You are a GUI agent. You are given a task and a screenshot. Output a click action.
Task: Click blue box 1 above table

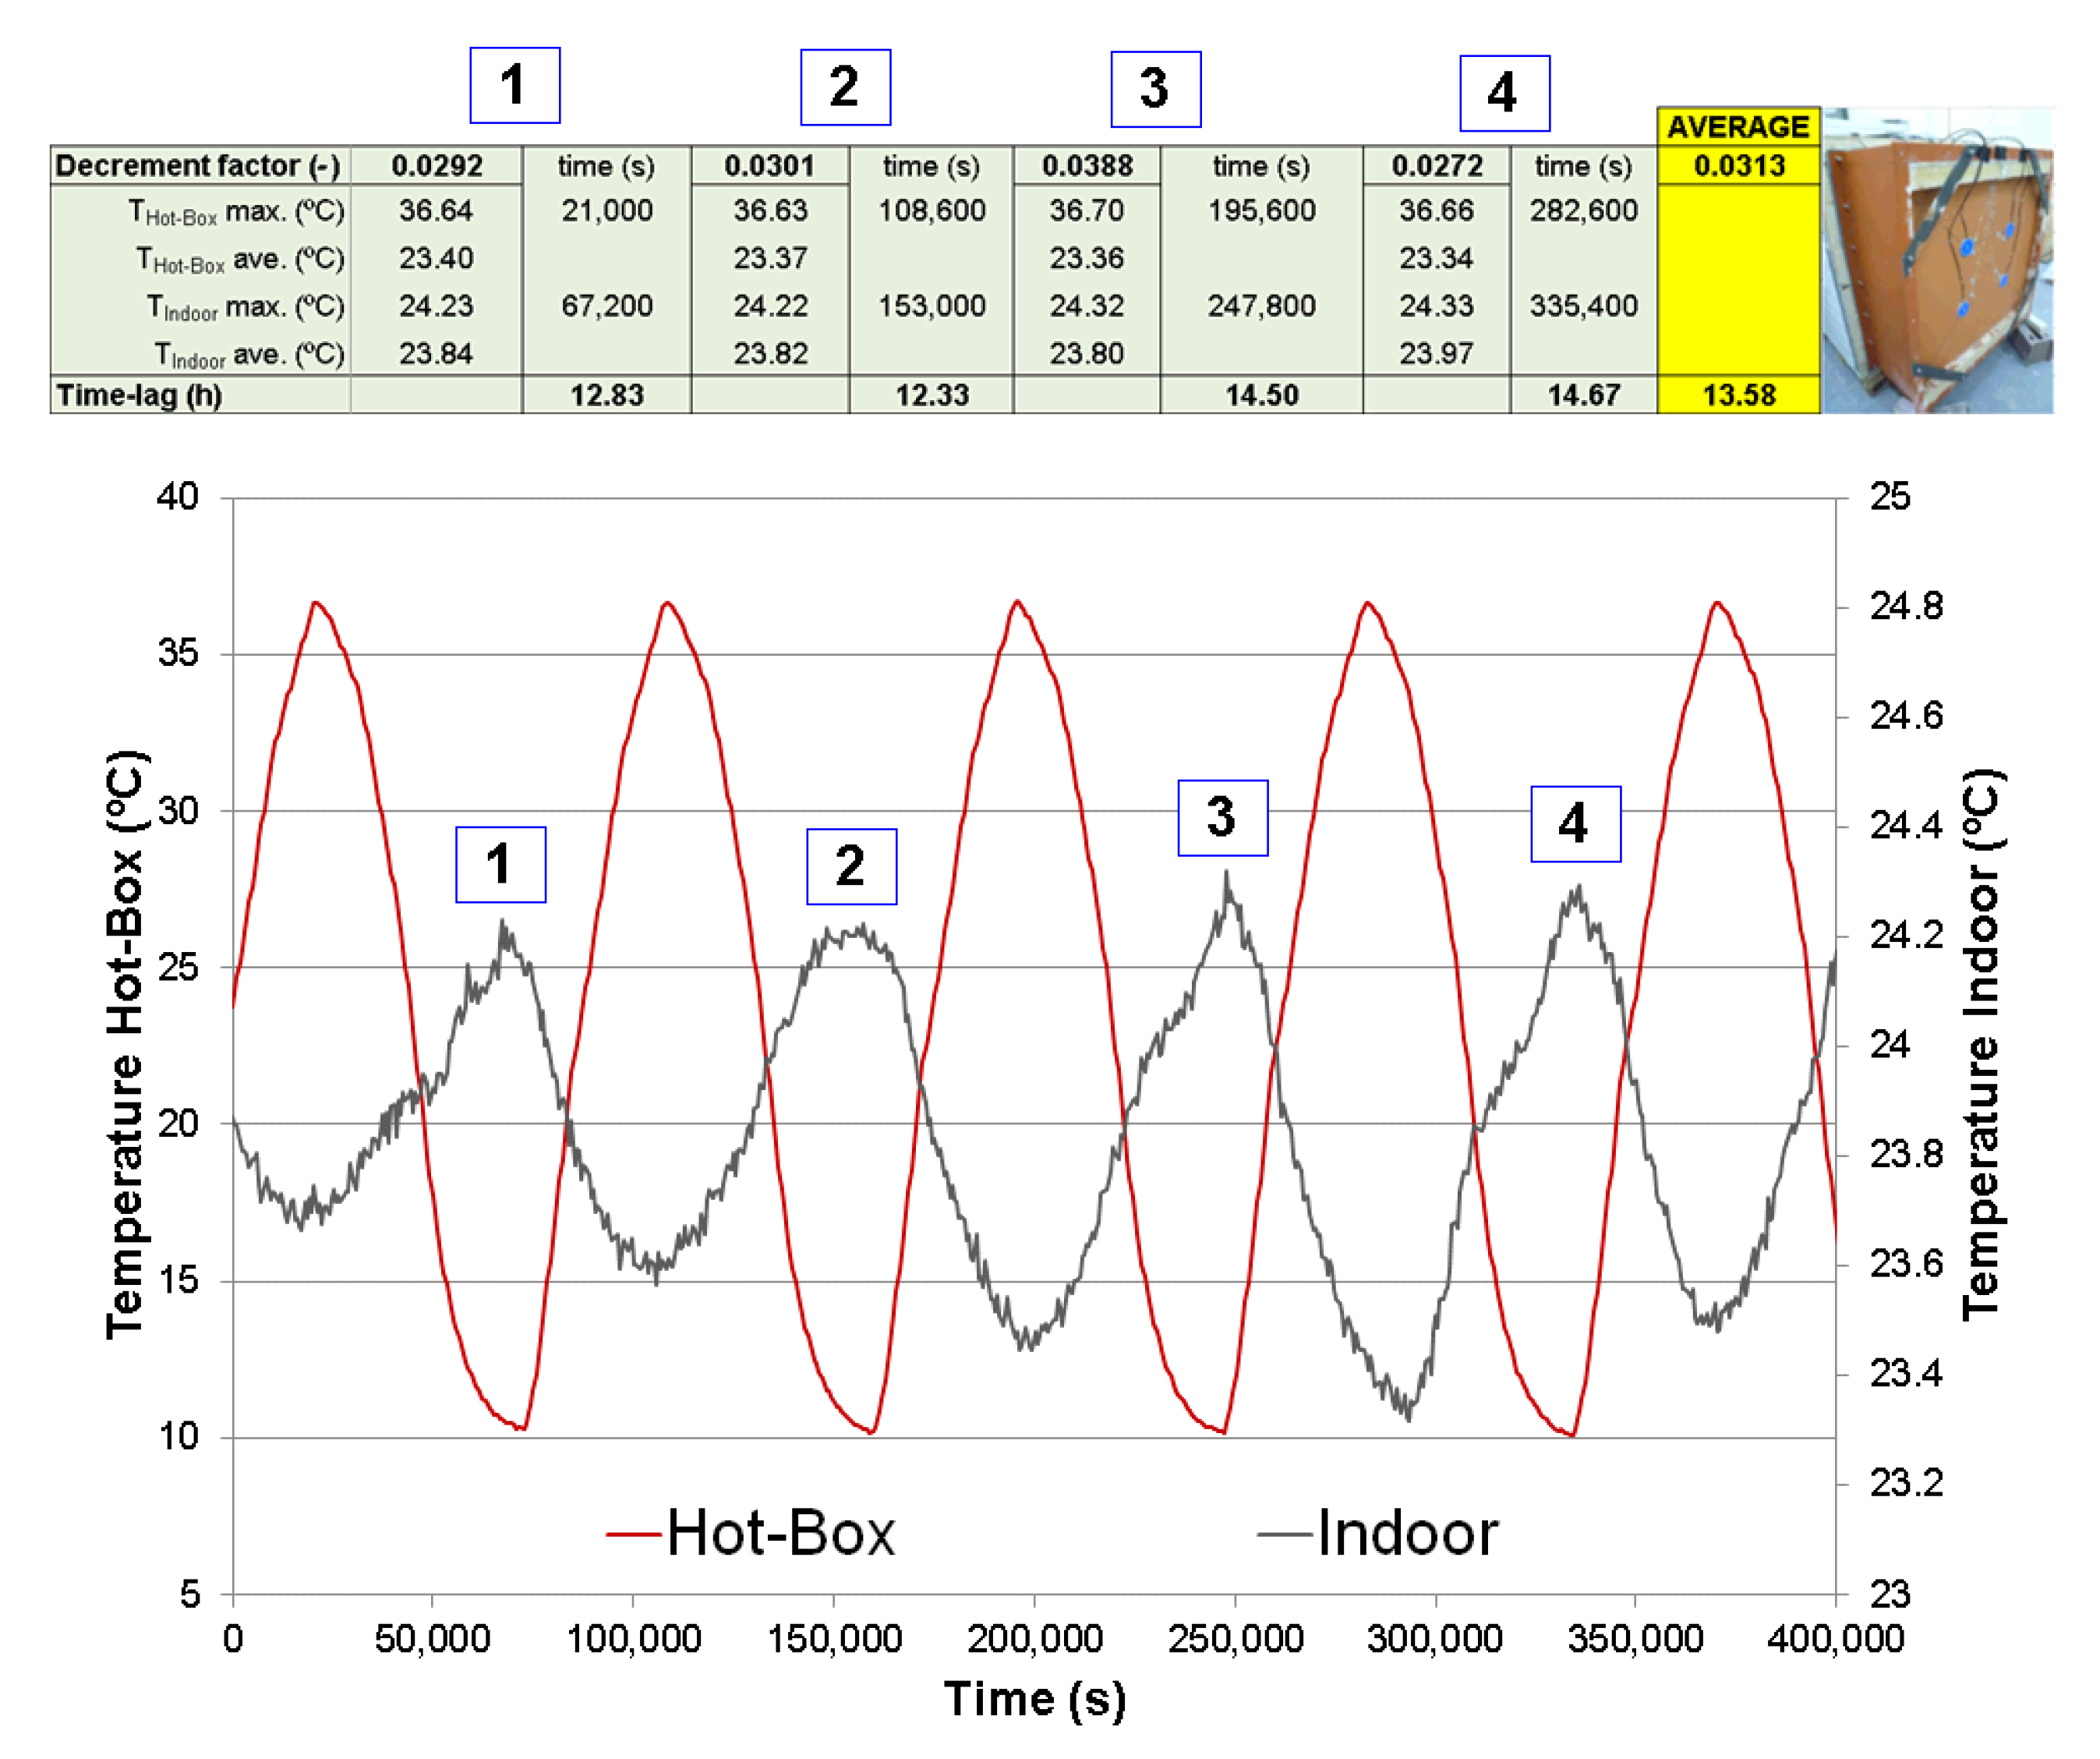(x=514, y=85)
